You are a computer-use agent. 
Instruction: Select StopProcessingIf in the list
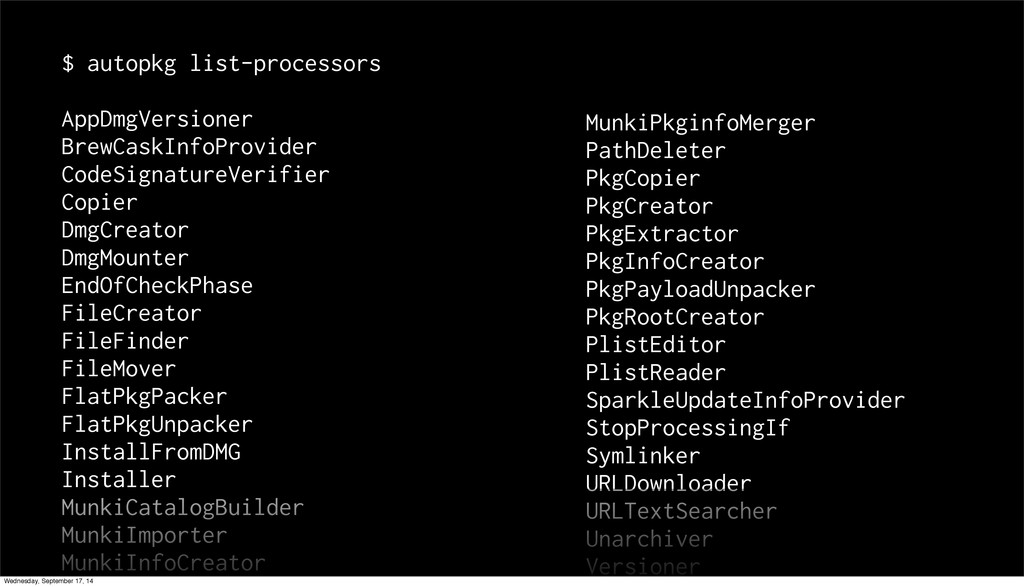687,429
